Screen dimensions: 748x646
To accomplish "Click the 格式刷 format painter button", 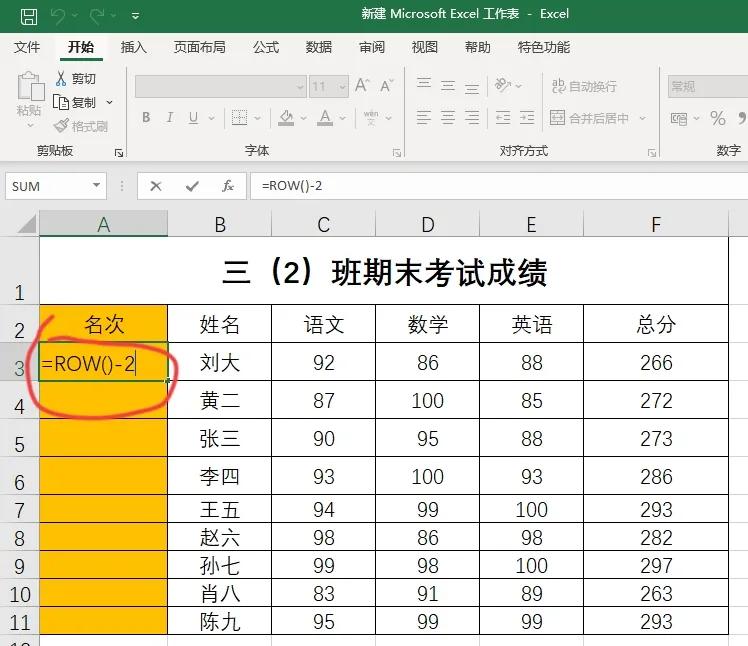I will click(x=81, y=126).
